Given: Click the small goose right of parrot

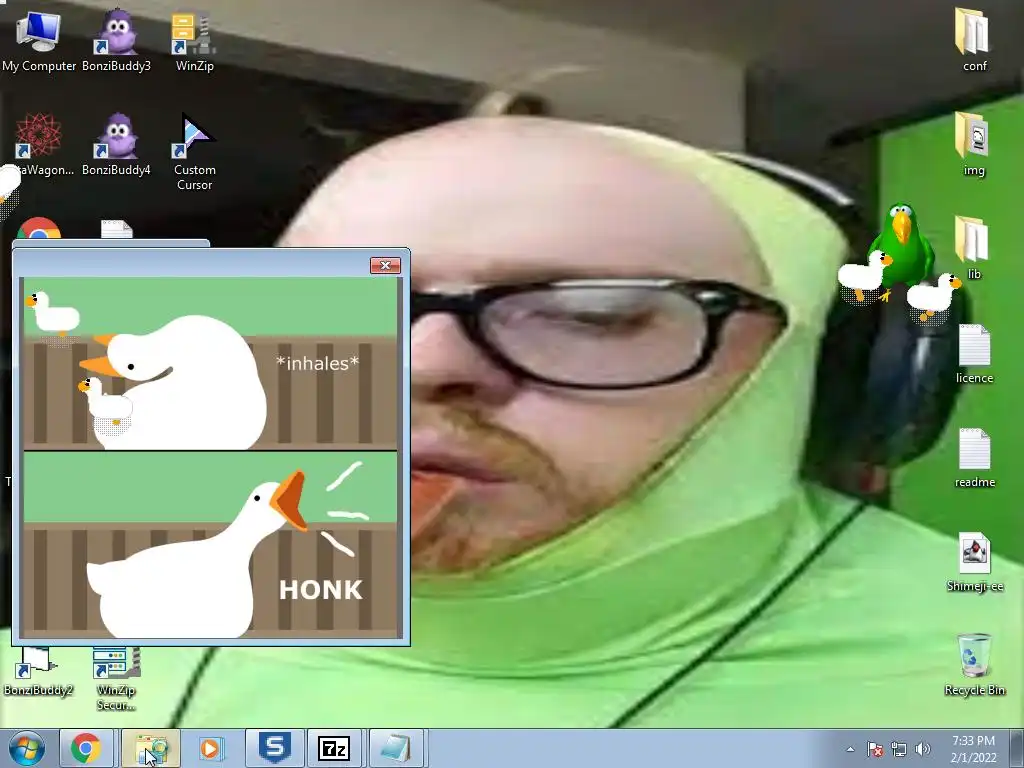Looking at the screenshot, I should coord(934,299).
